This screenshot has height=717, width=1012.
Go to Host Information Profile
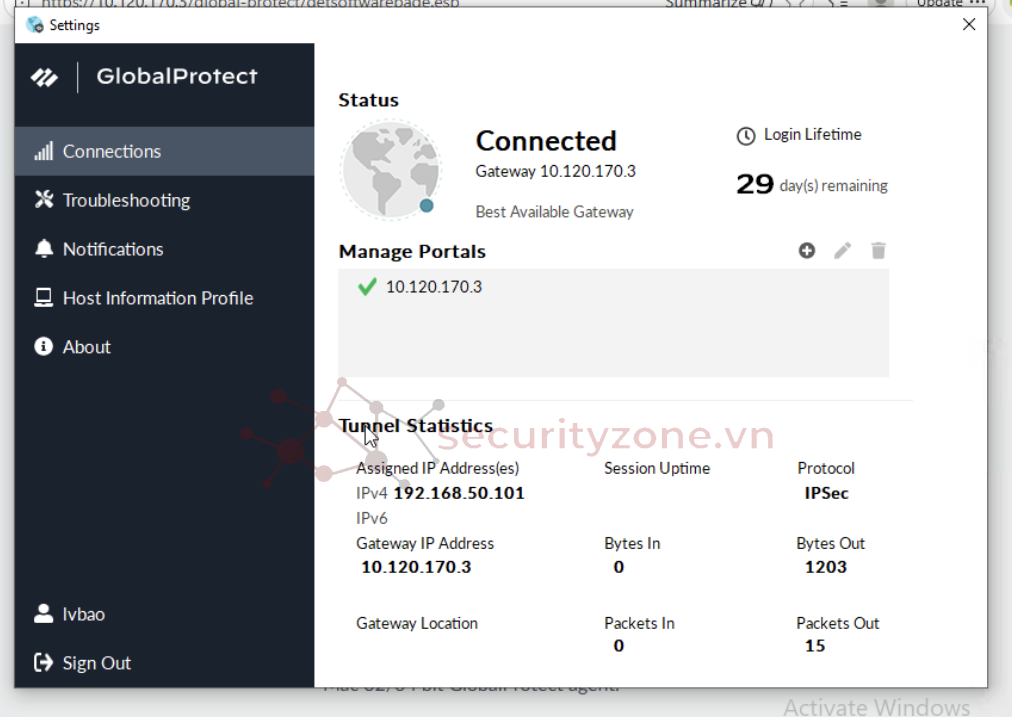[158, 298]
